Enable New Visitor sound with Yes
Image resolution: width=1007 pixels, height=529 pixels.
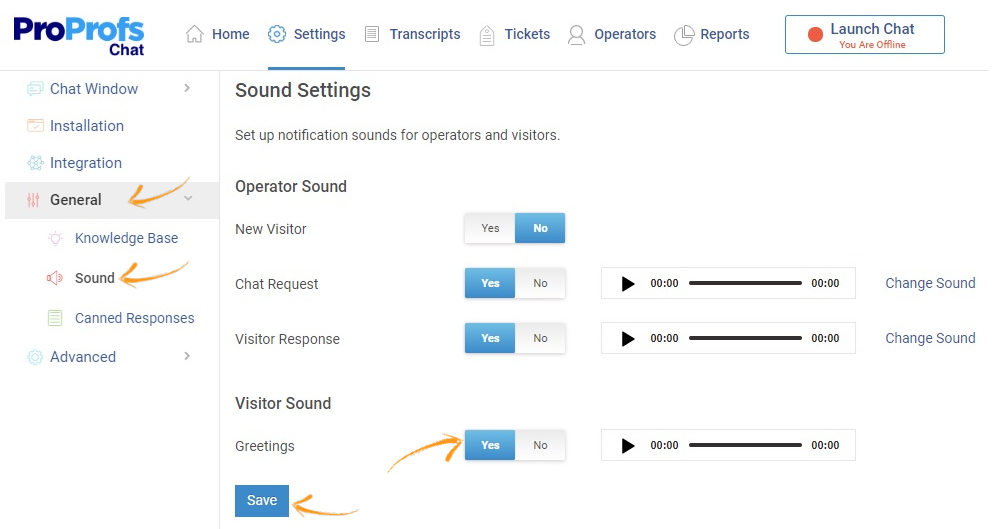[x=490, y=228]
